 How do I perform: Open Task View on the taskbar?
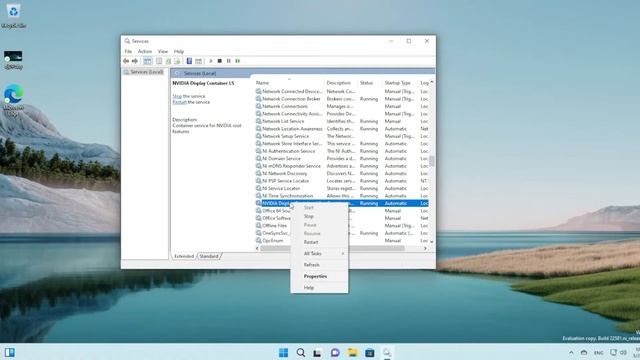tap(317, 353)
